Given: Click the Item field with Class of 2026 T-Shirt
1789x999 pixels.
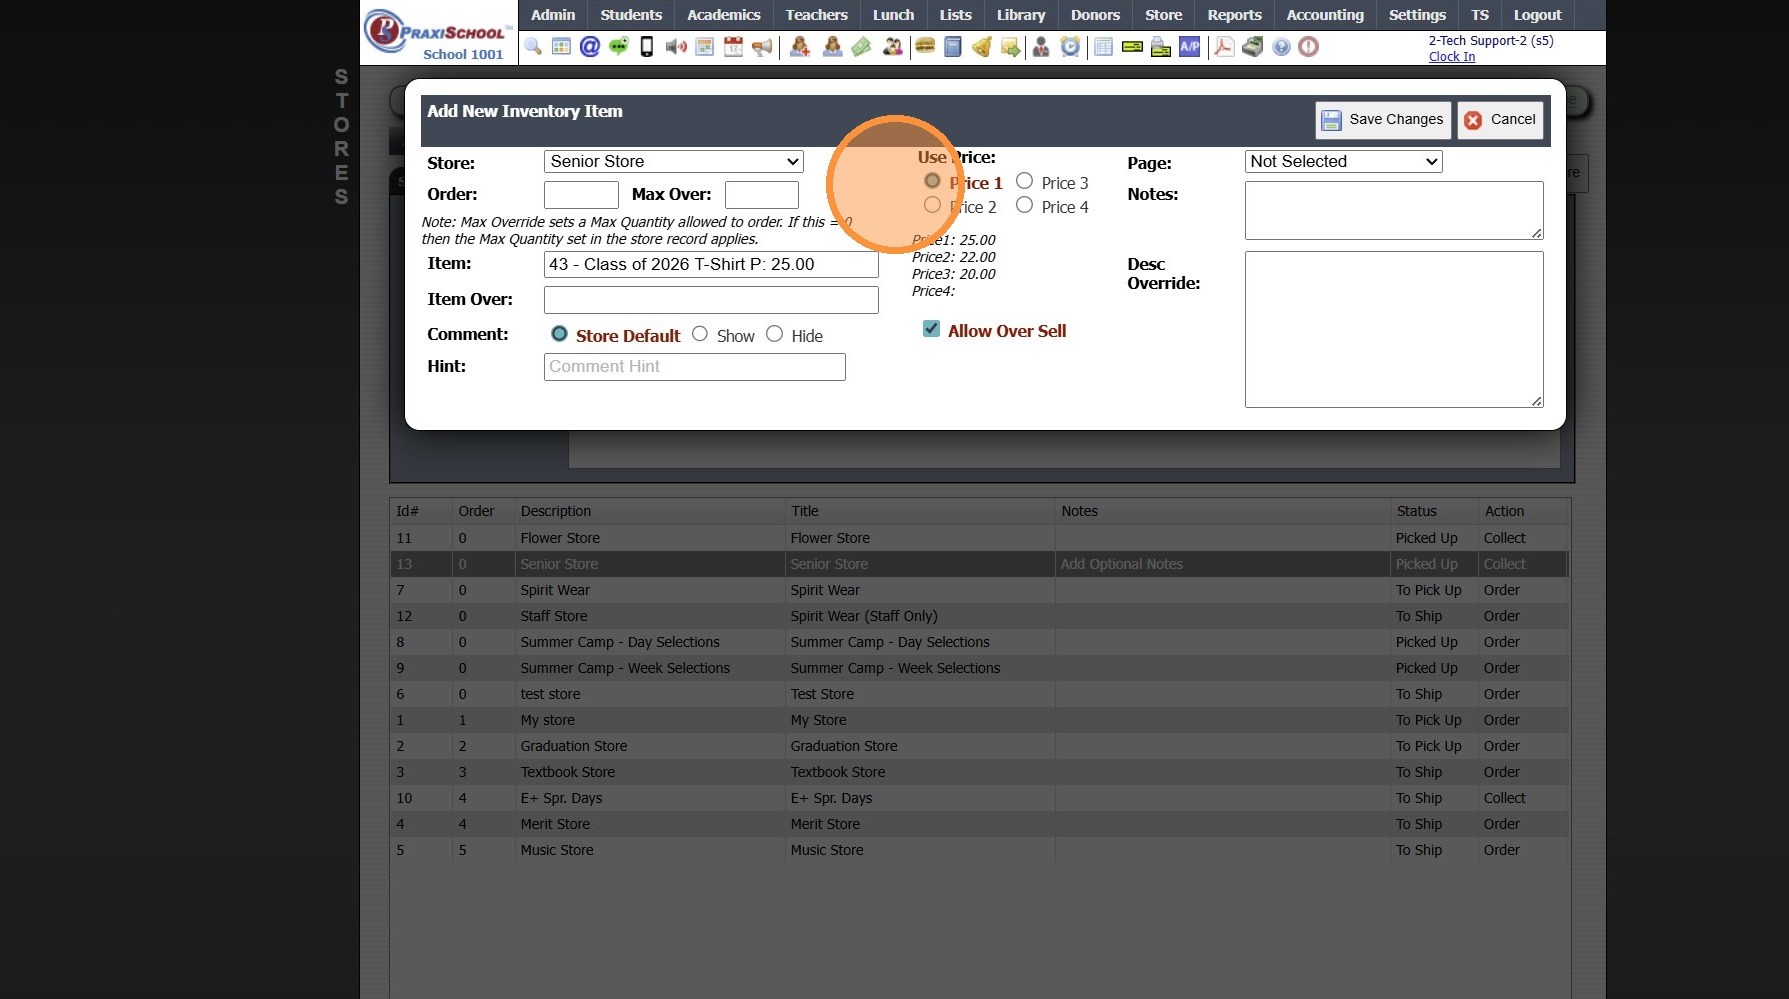Looking at the screenshot, I should point(711,265).
